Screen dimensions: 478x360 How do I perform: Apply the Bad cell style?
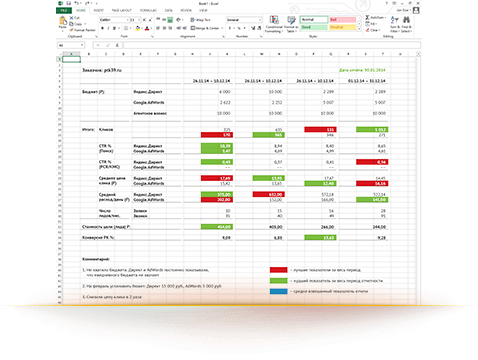(342, 20)
